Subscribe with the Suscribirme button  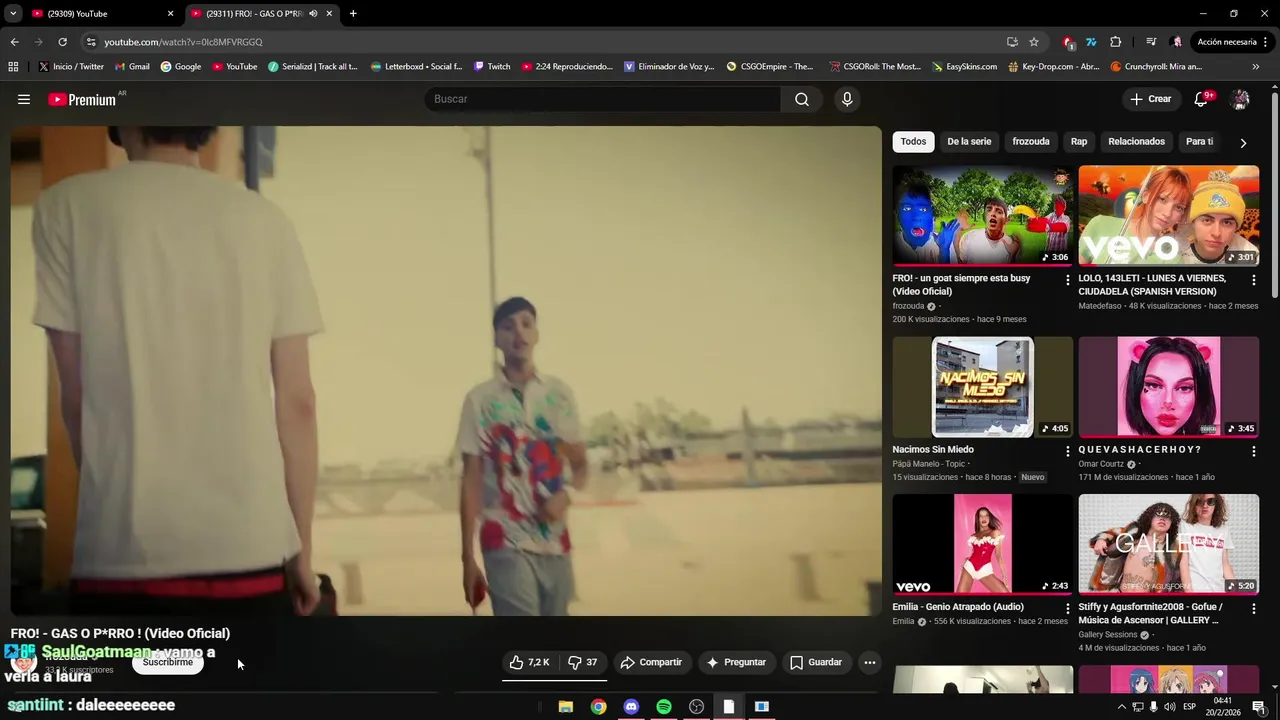[x=167, y=662]
